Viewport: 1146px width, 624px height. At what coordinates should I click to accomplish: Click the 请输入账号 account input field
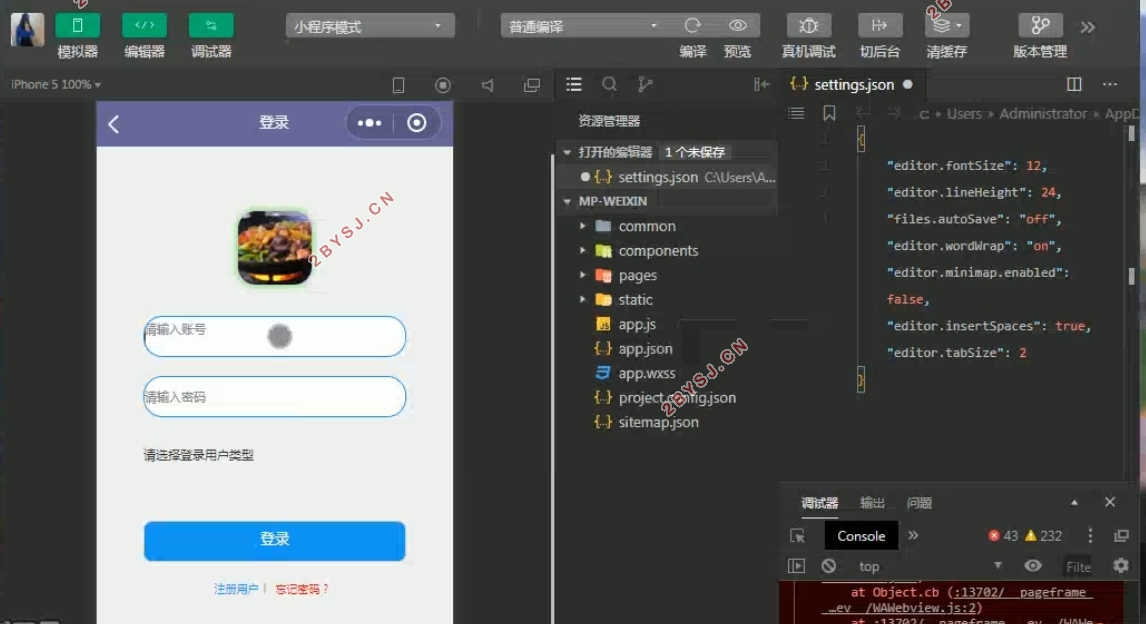coord(274,336)
